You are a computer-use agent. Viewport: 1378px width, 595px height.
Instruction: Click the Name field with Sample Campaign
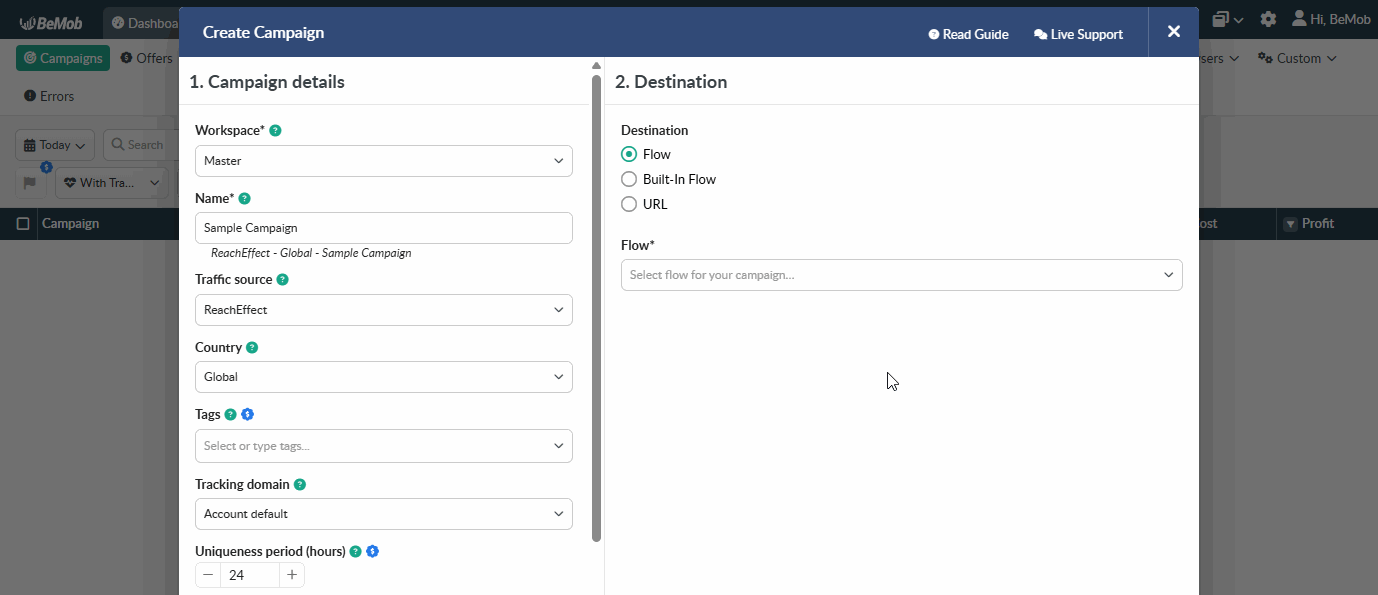click(x=384, y=228)
